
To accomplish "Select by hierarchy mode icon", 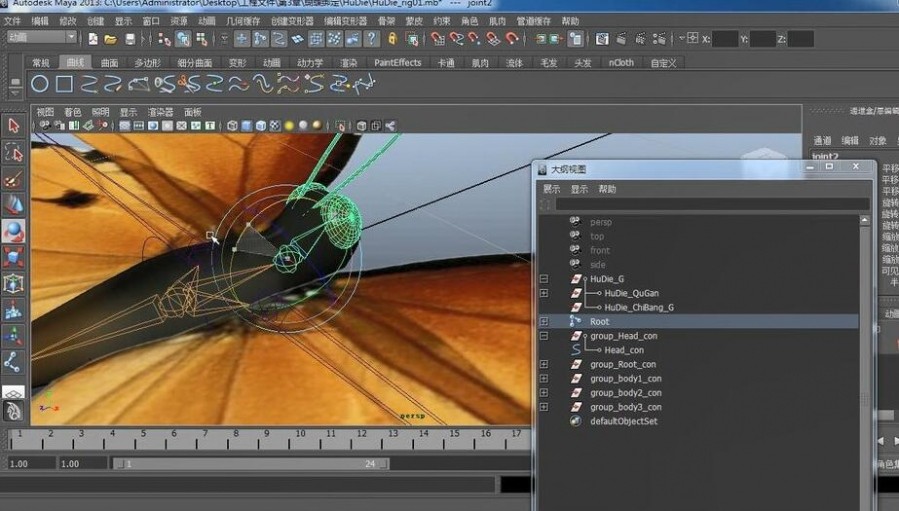I will (x=165, y=39).
